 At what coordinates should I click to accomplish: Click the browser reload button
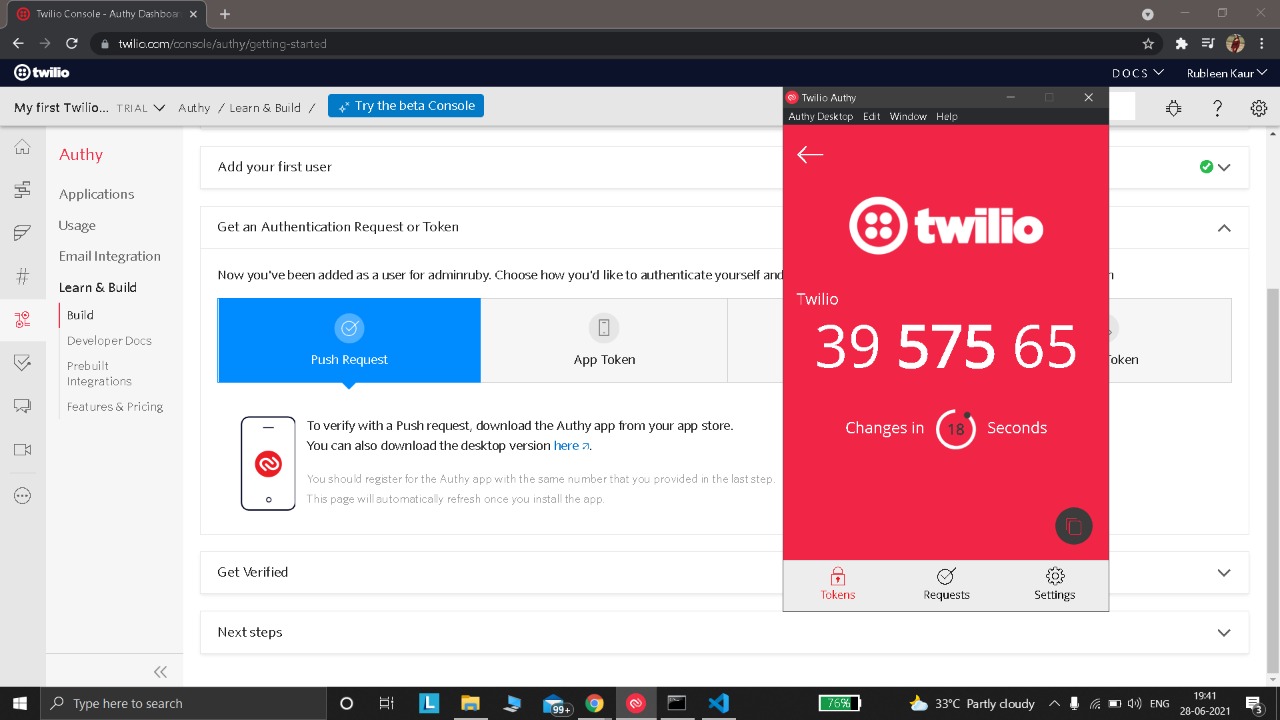click(x=72, y=43)
